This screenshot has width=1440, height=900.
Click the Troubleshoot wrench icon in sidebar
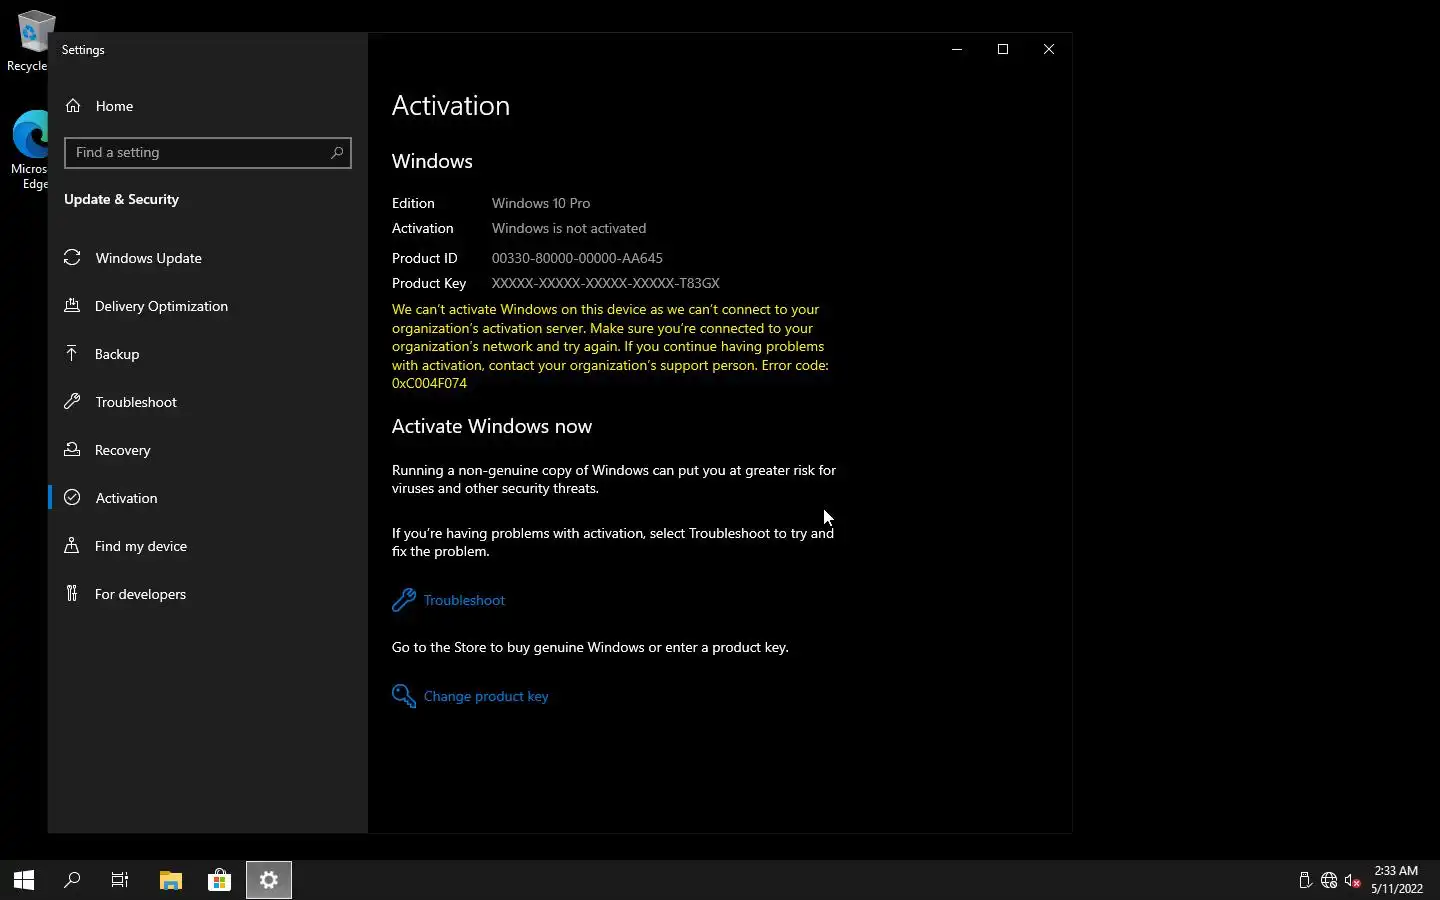72,401
